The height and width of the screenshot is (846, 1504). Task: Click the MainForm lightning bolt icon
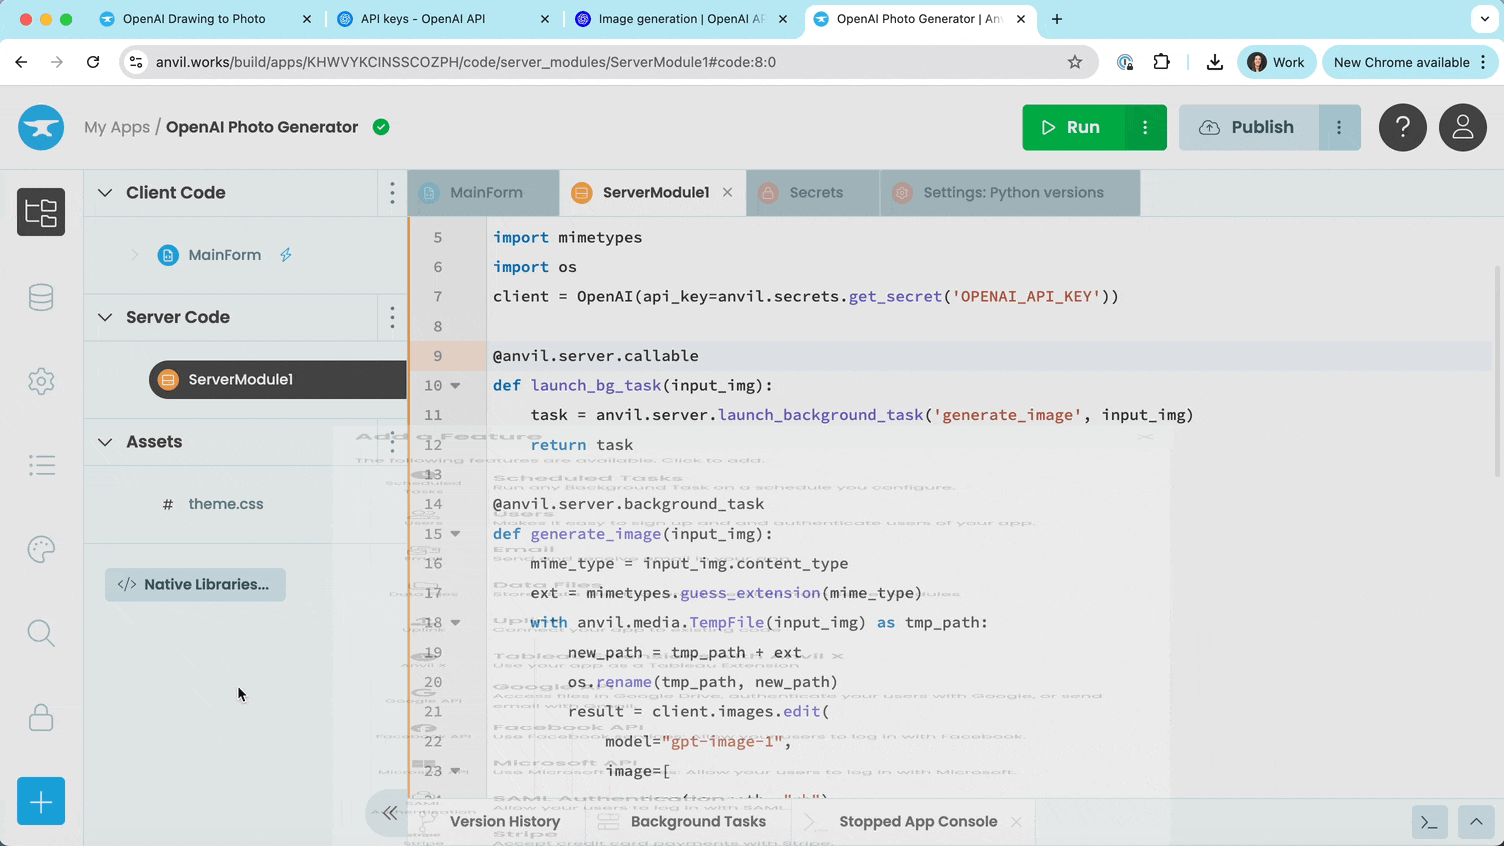click(x=286, y=255)
